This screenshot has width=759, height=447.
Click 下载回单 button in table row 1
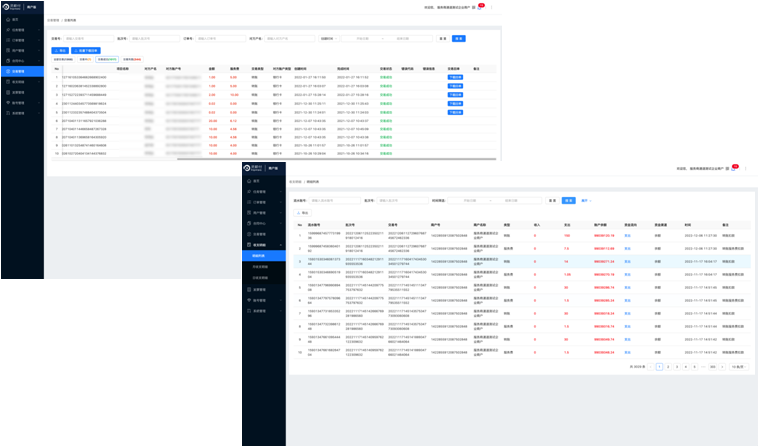point(455,77)
